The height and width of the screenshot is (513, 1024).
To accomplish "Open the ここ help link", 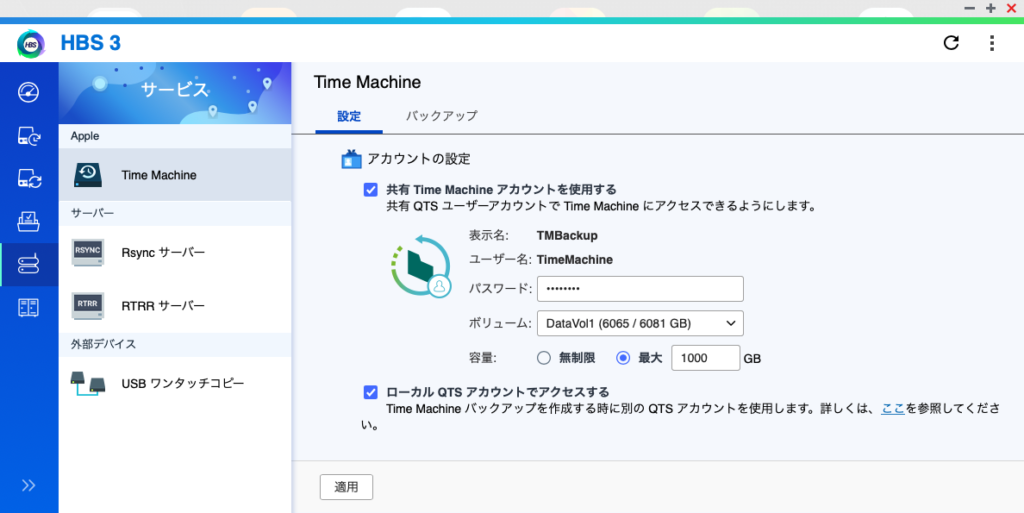I will [x=893, y=409].
